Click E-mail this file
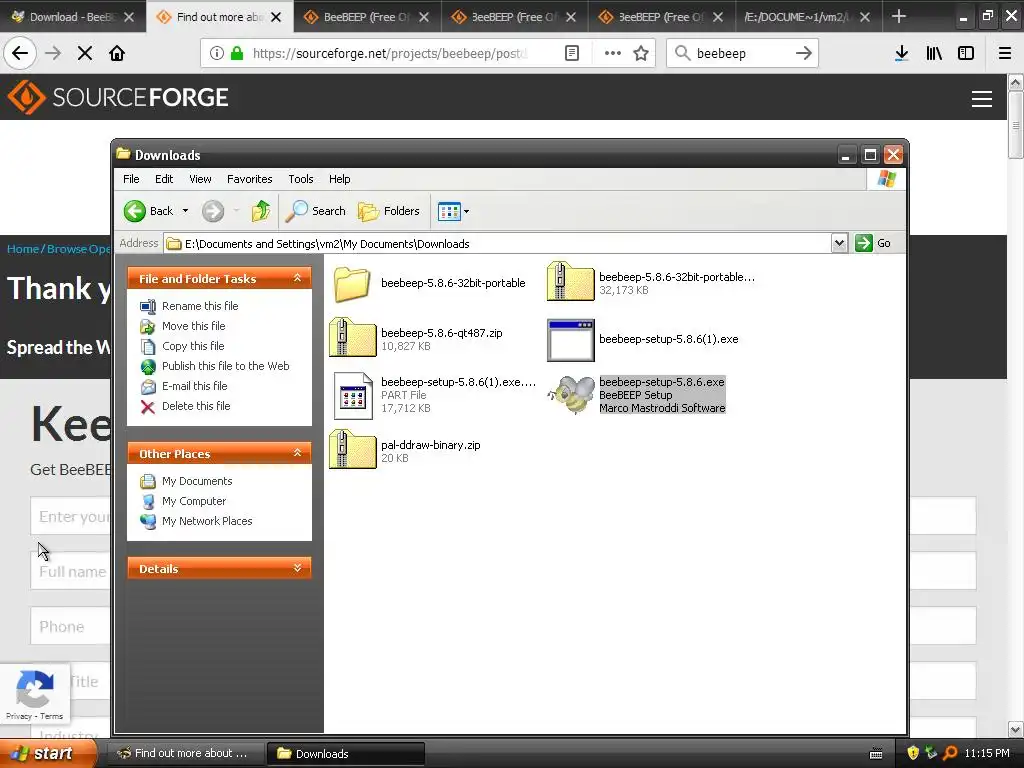Screen dimensions: 1024x768 pos(195,386)
